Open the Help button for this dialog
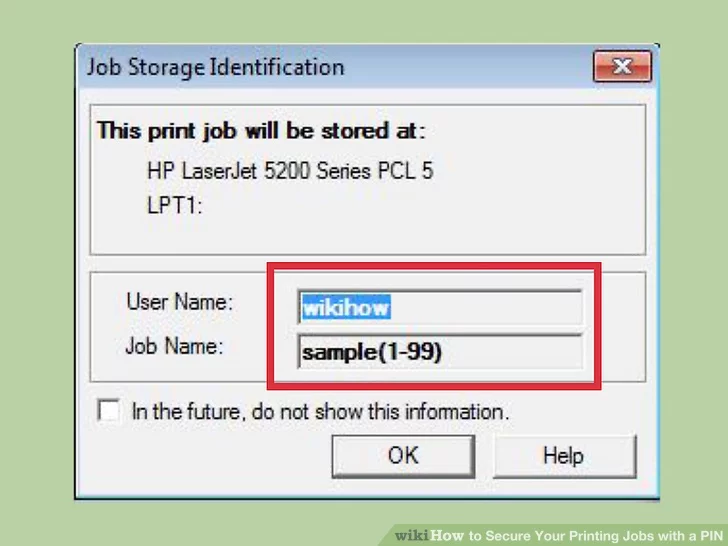 (564, 456)
